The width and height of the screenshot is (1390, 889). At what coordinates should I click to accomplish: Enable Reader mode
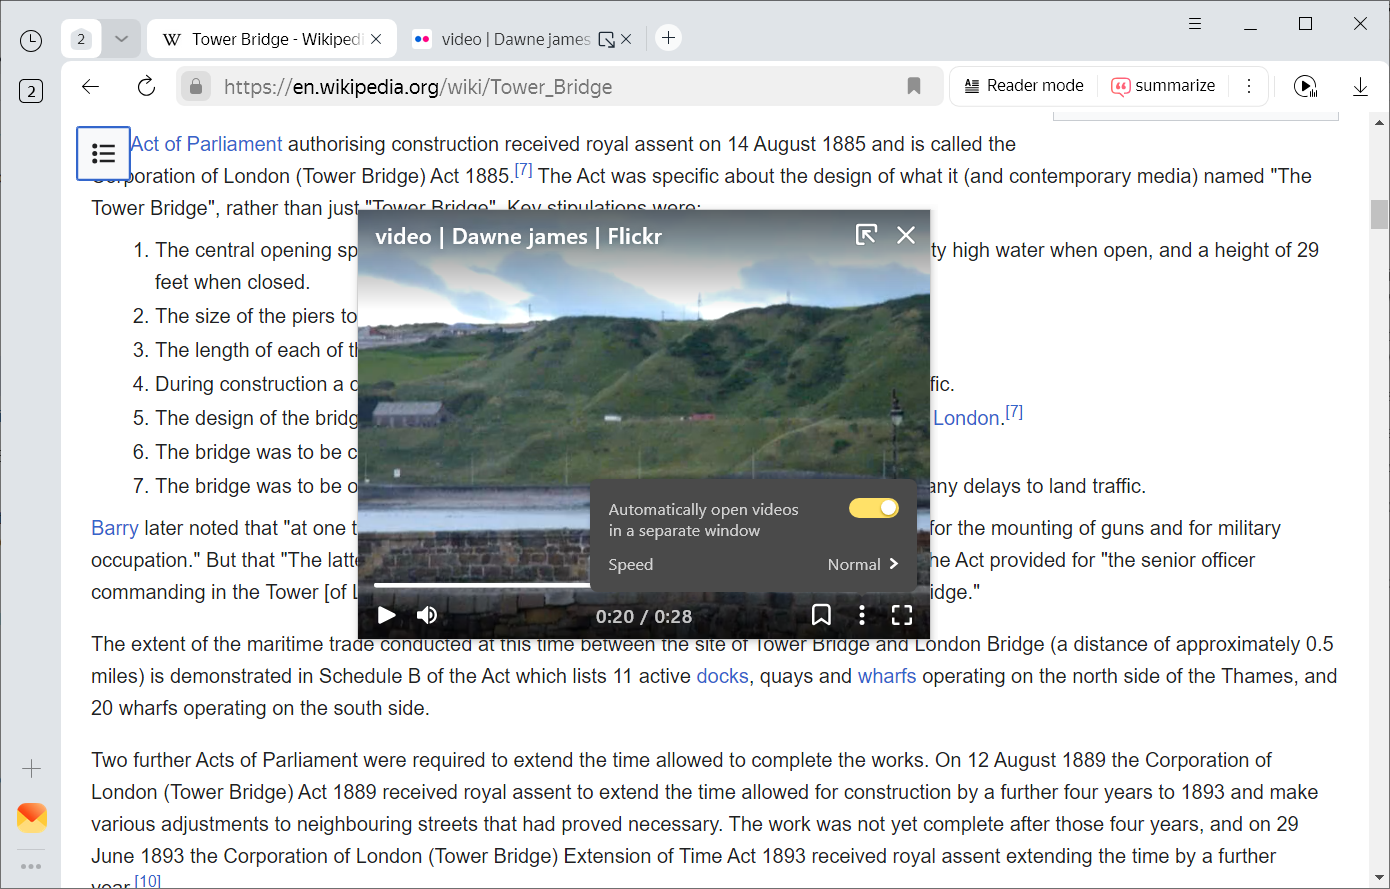1023,86
